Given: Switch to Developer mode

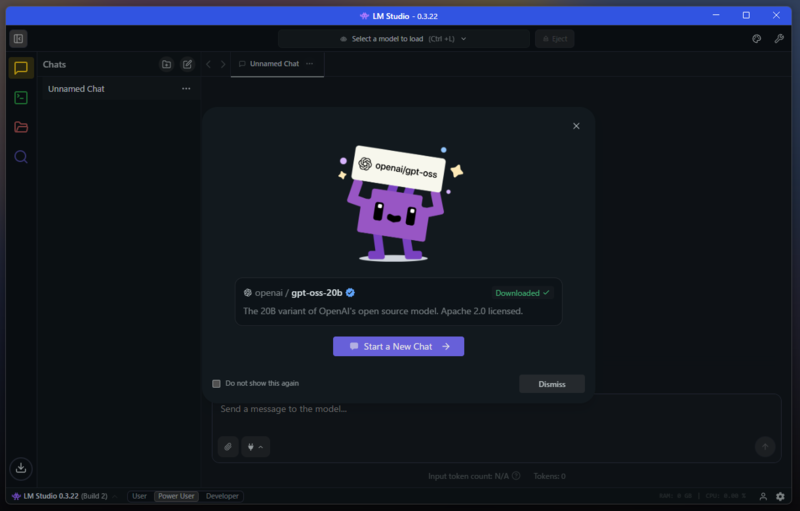Looking at the screenshot, I should point(222,496).
